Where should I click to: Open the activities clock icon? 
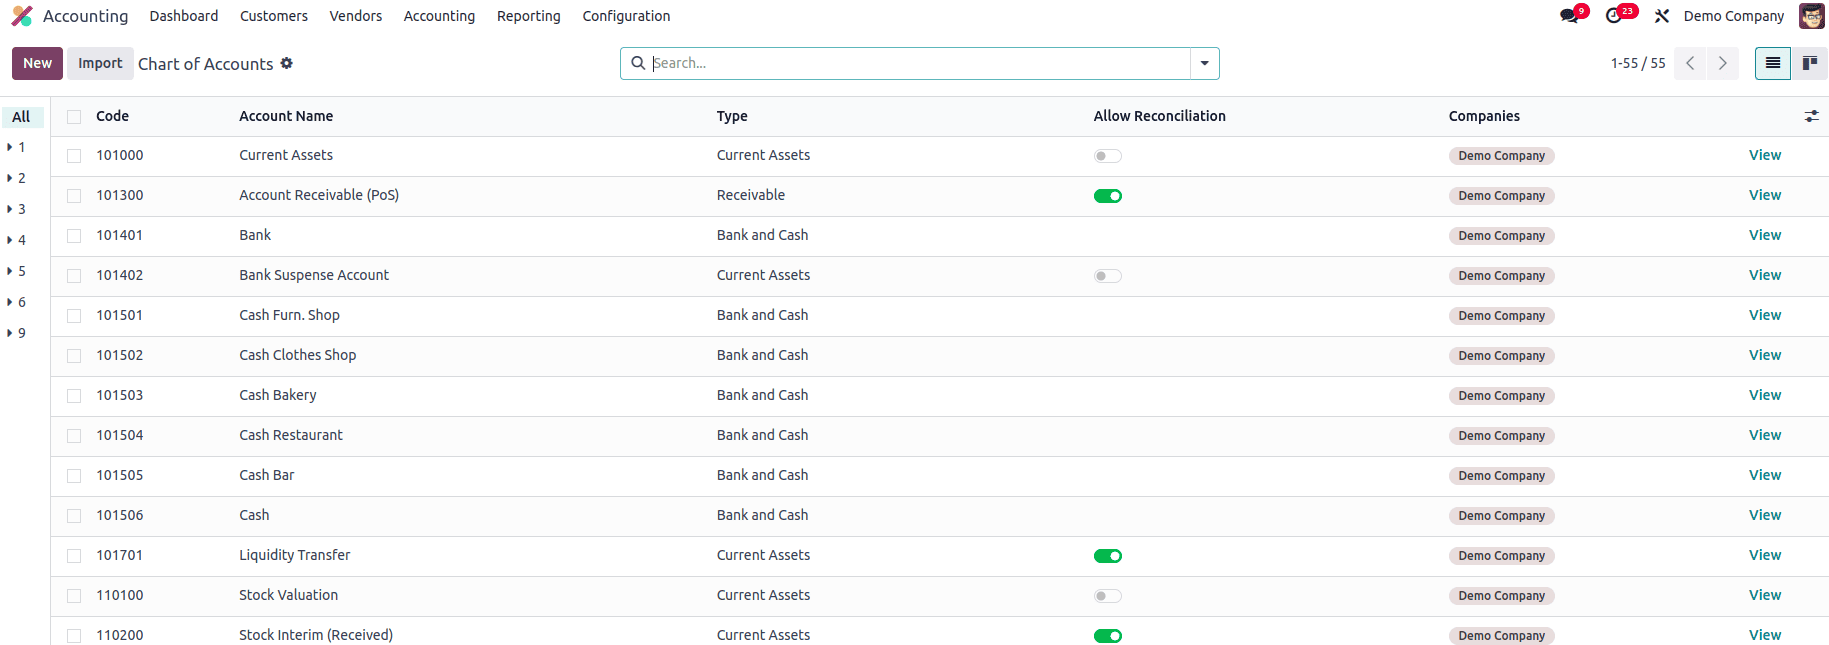[1613, 16]
